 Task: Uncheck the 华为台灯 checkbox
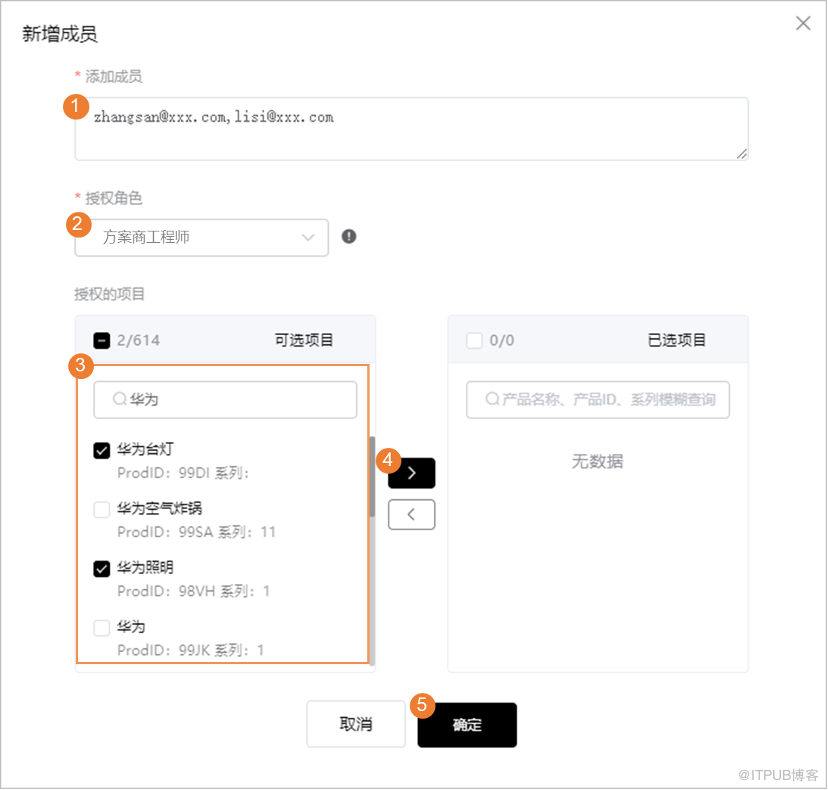(x=101, y=450)
